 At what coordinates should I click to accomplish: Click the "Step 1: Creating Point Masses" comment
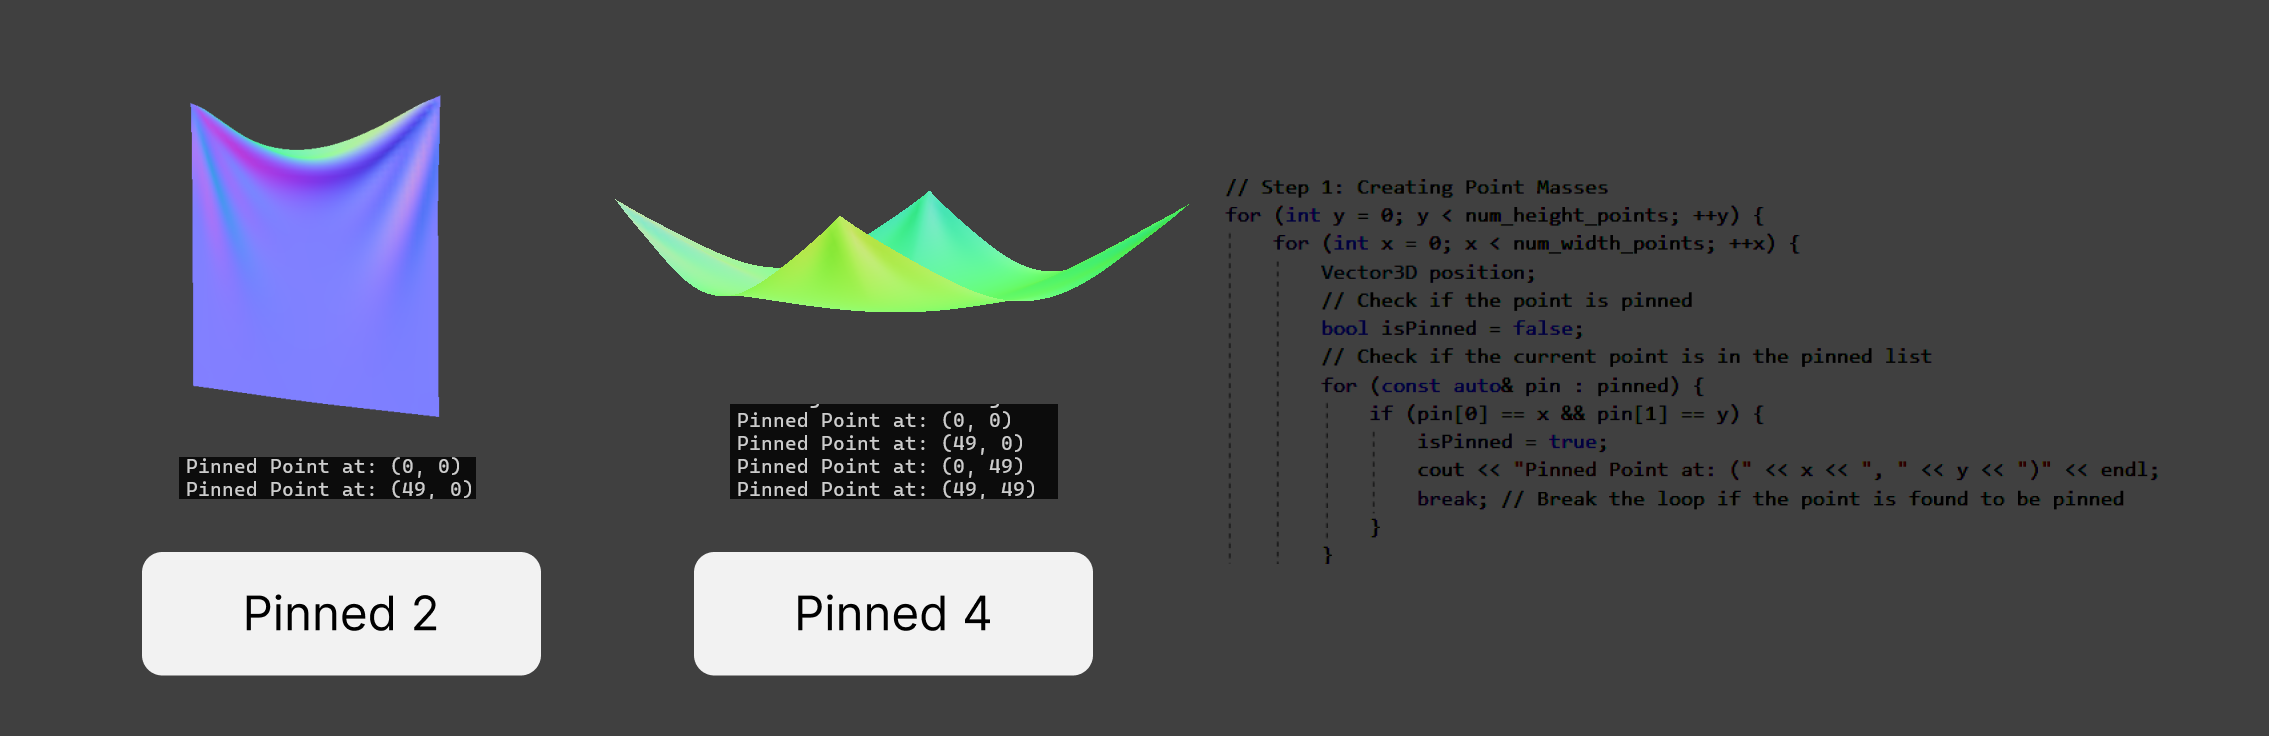coord(1417,187)
